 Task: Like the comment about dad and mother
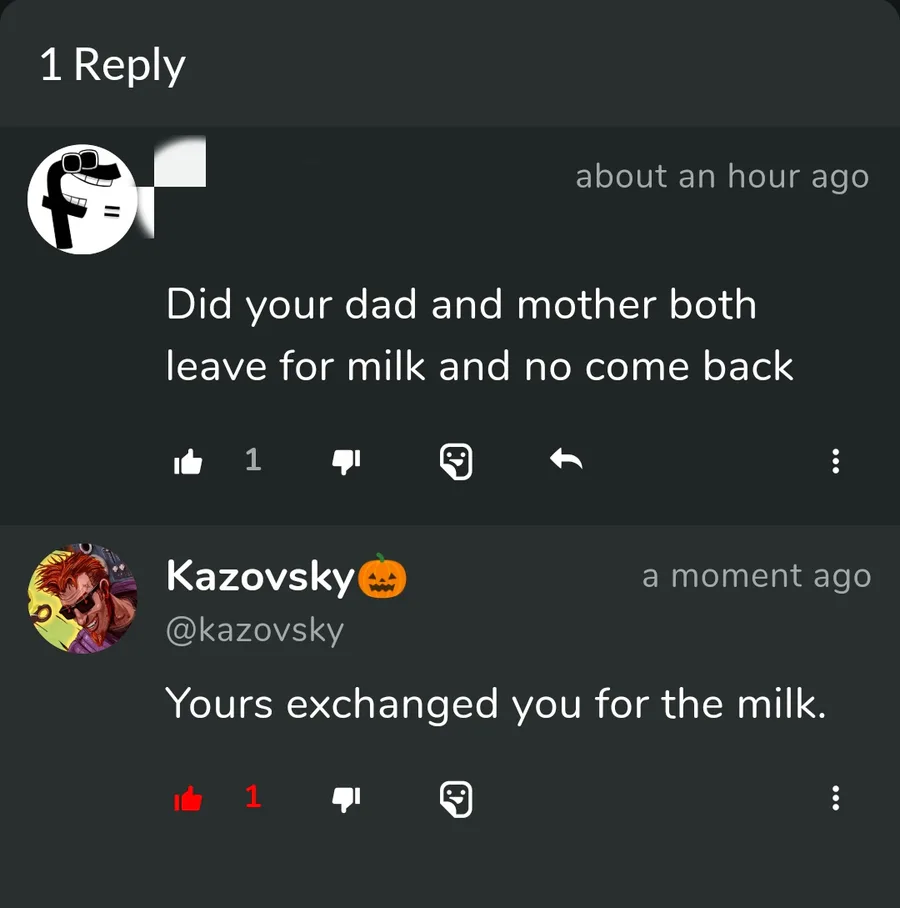point(188,462)
